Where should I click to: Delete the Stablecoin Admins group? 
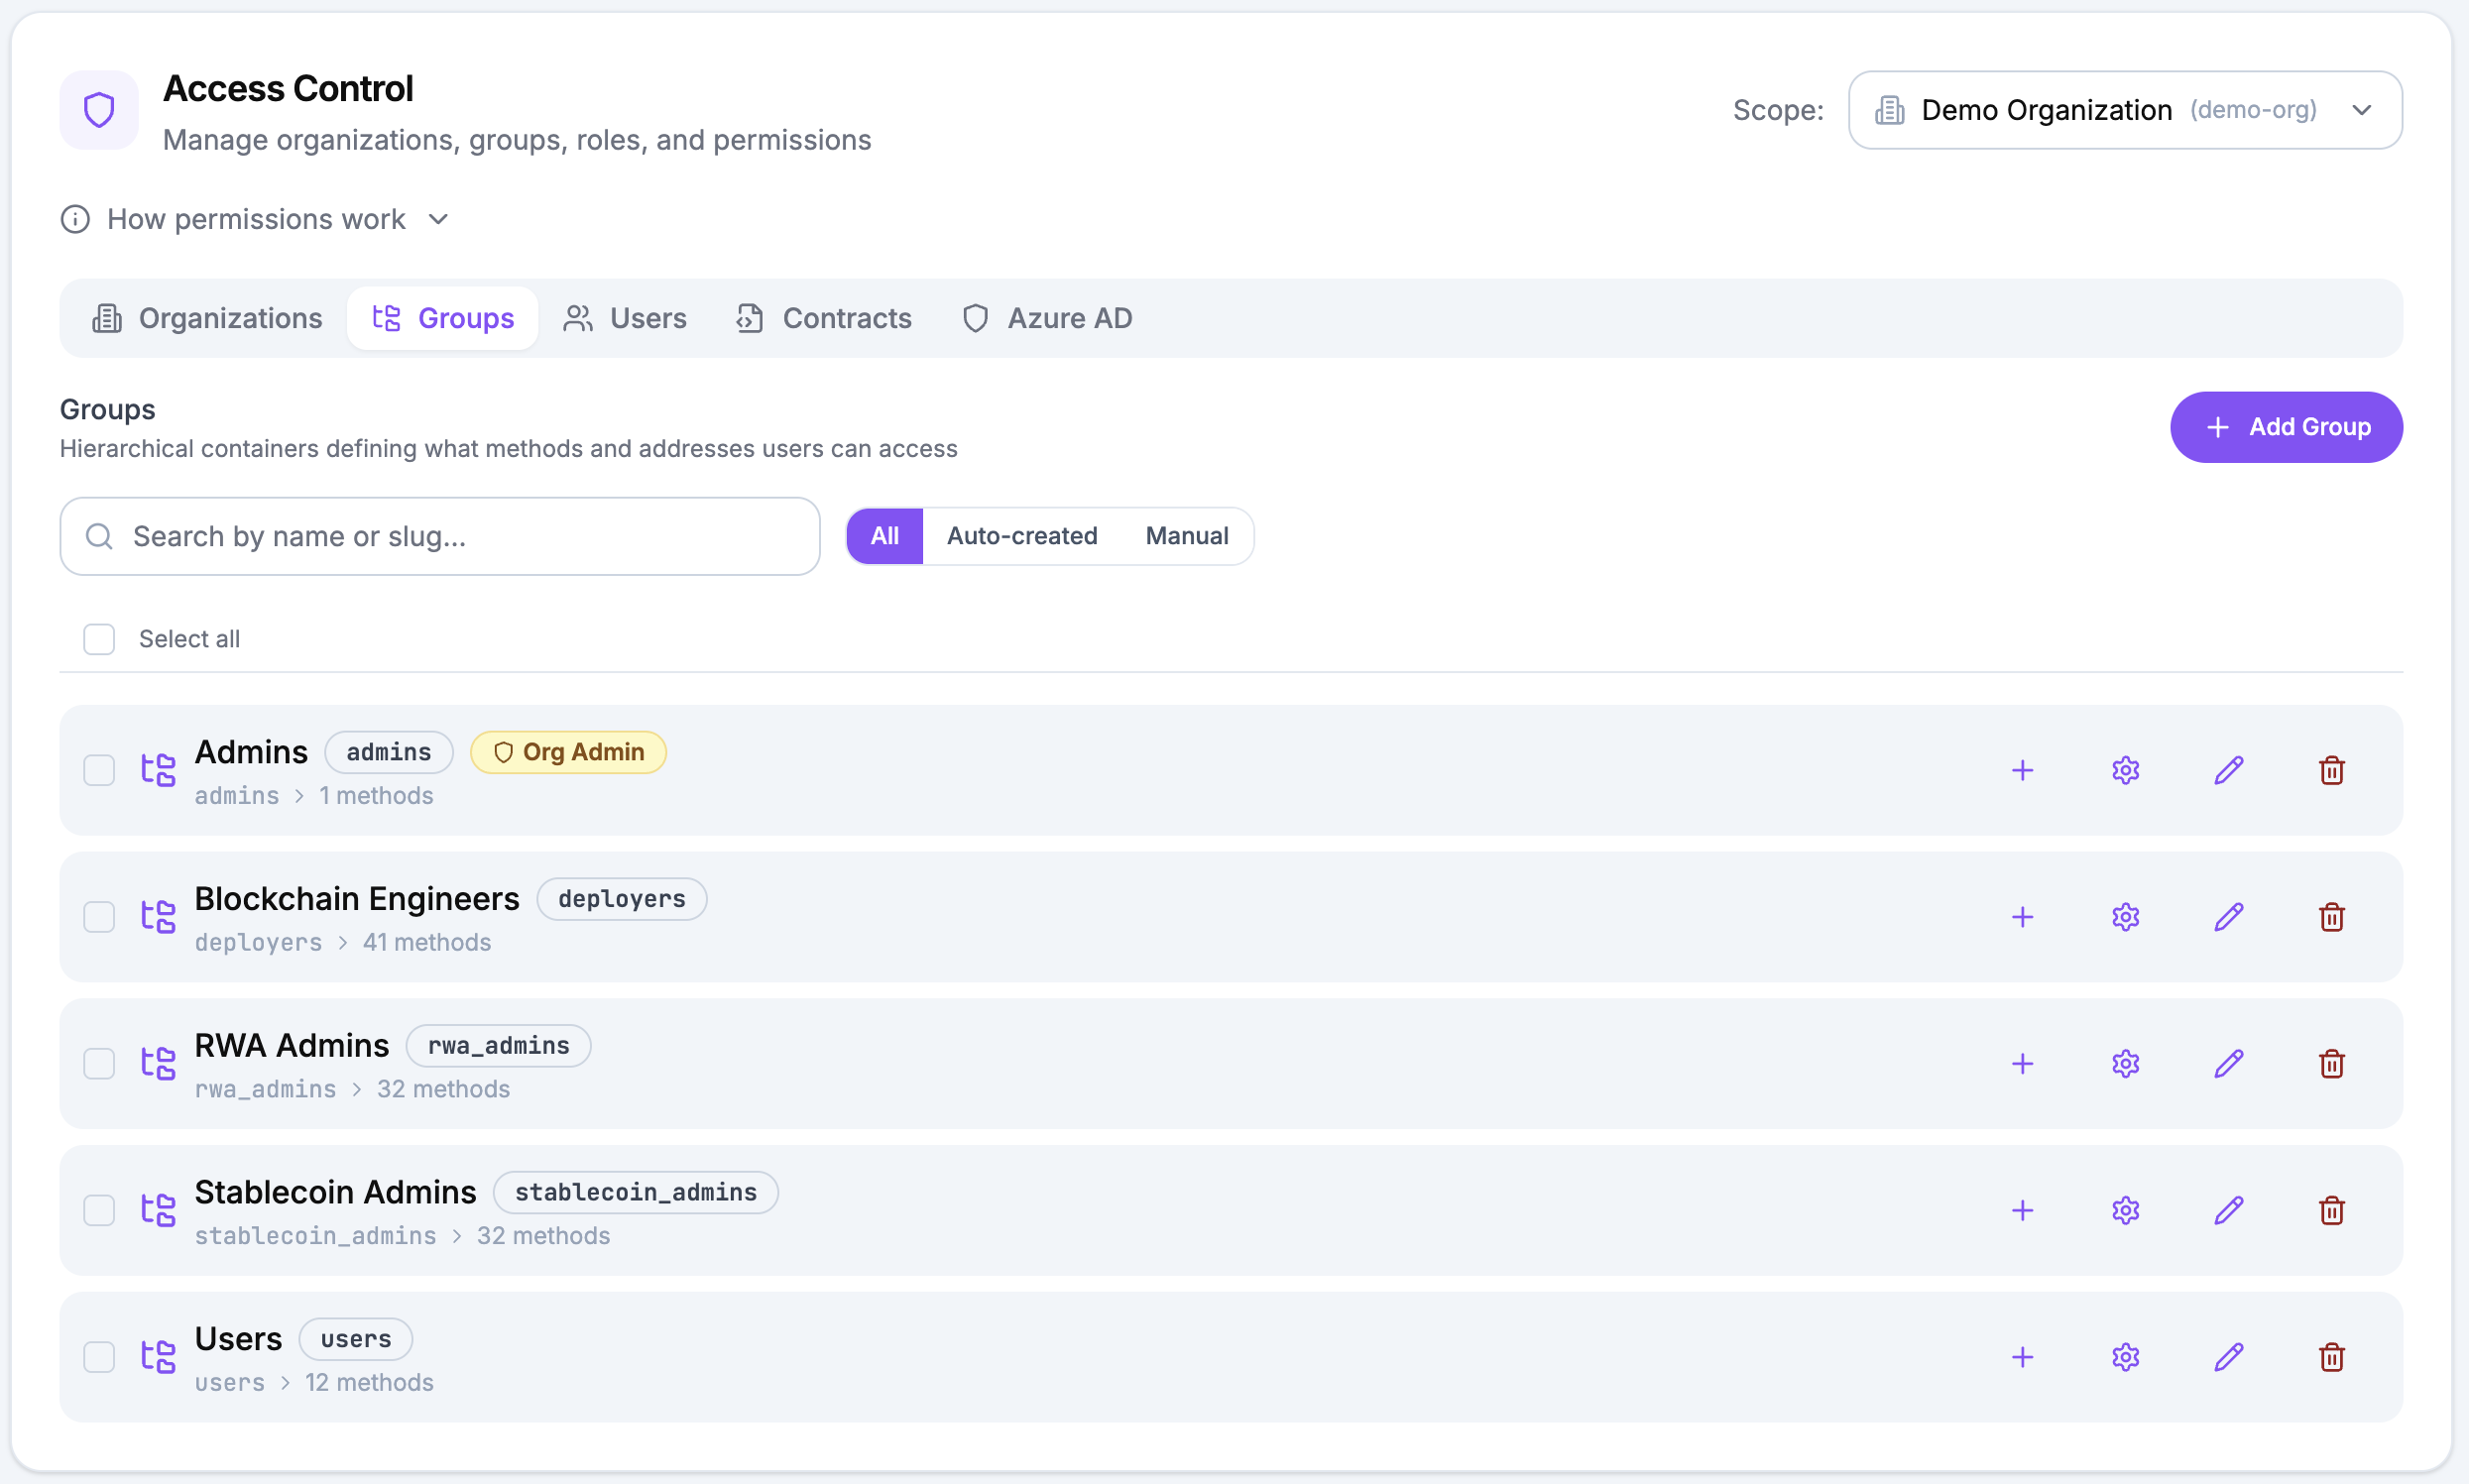pyautogui.click(x=2331, y=1209)
